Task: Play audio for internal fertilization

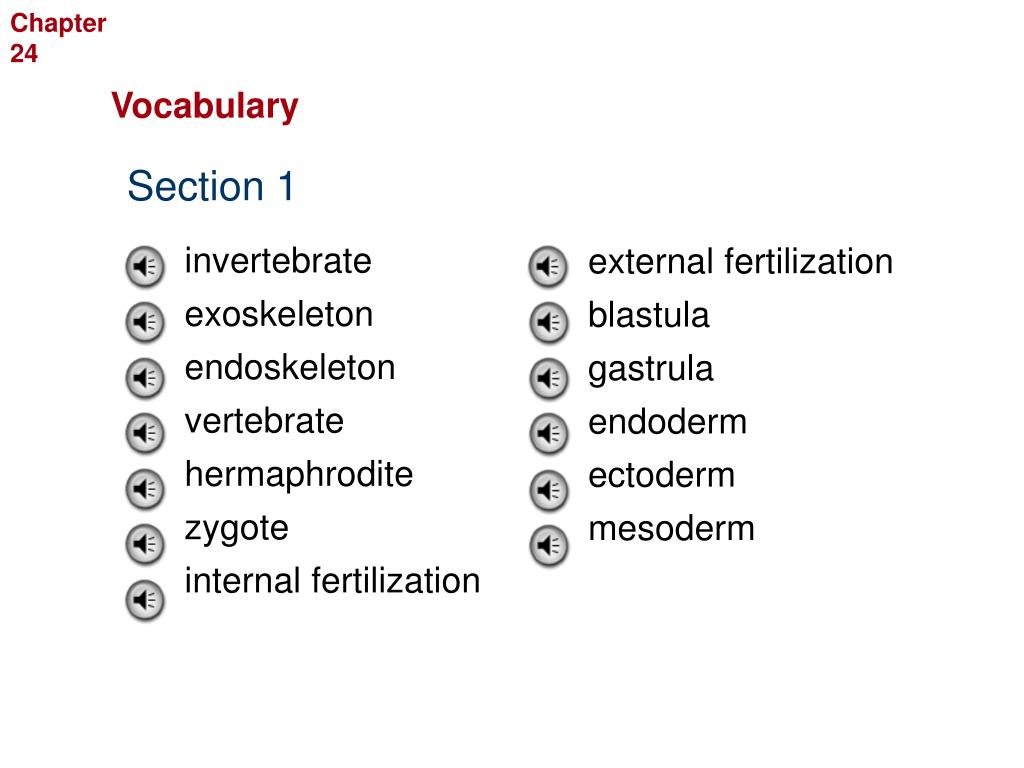Action: 144,600
